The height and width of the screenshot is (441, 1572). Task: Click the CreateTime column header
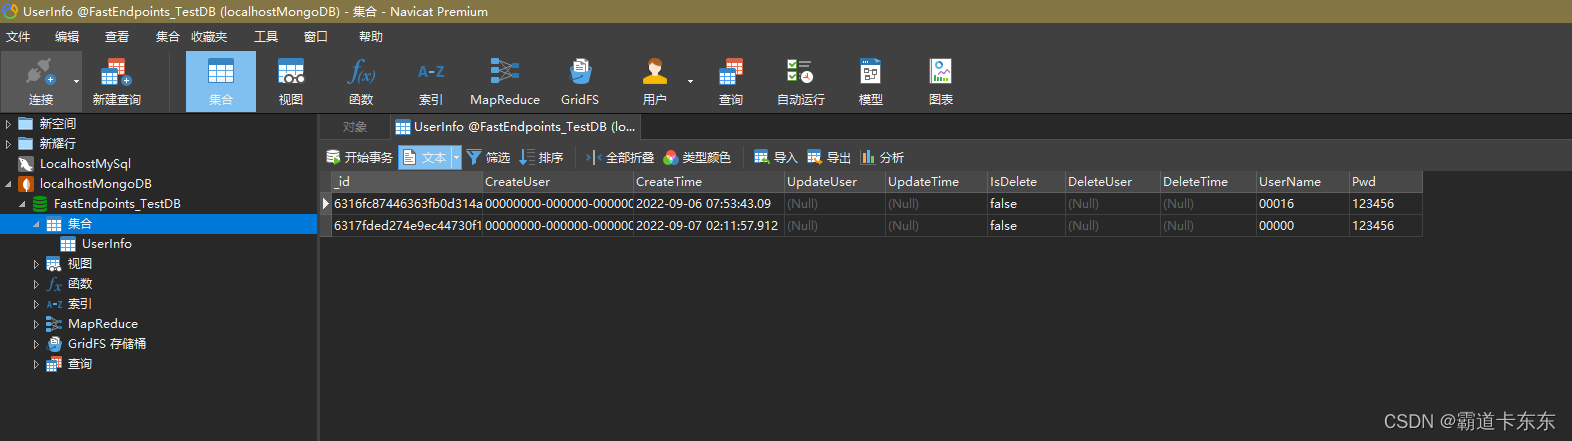click(709, 182)
